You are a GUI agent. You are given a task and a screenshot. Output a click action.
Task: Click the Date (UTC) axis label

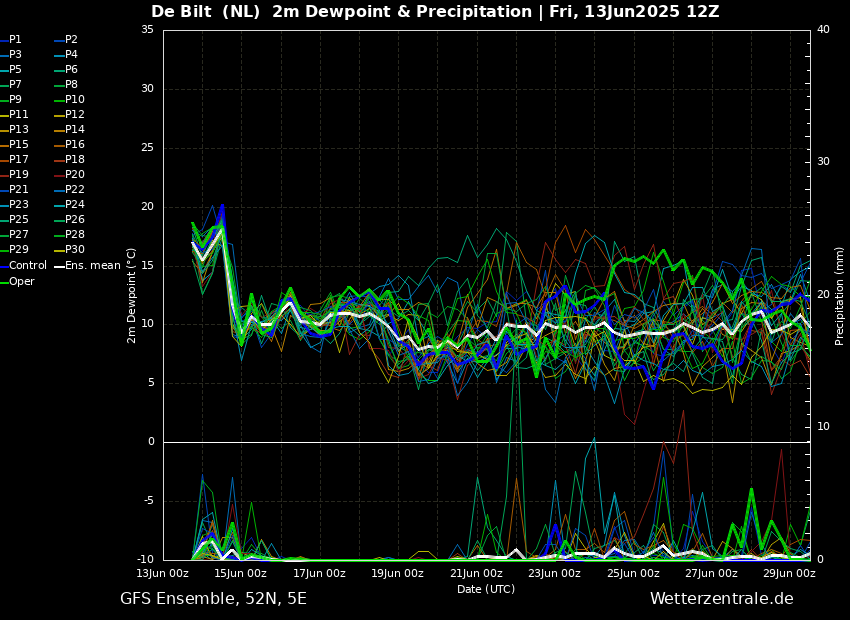[x=486, y=590]
